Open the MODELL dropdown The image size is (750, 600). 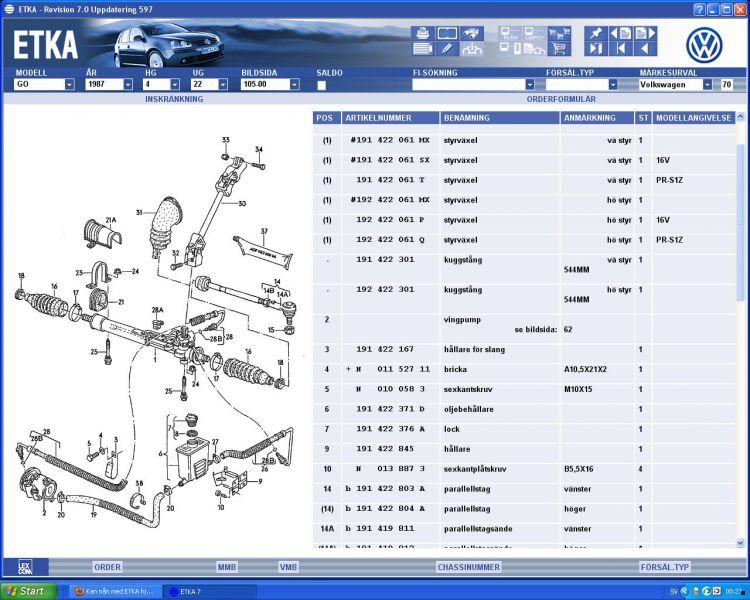click(69, 85)
